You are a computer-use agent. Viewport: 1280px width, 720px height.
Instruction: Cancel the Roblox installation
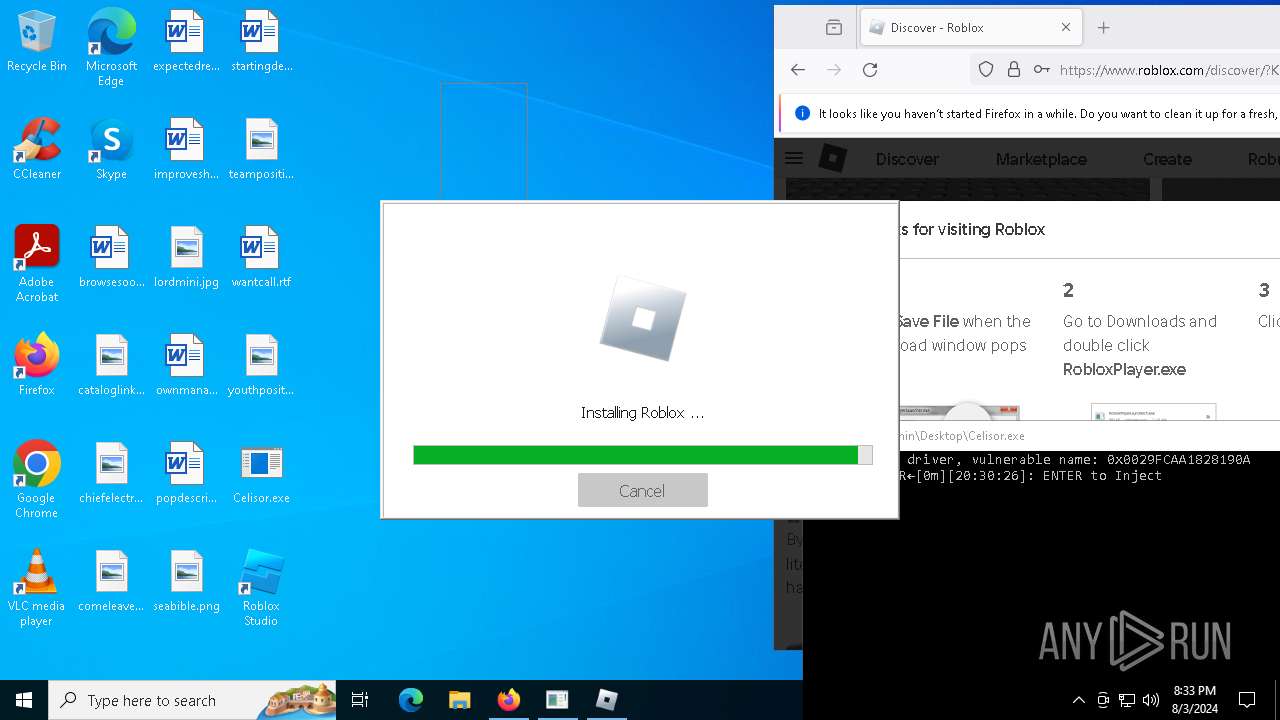642,490
